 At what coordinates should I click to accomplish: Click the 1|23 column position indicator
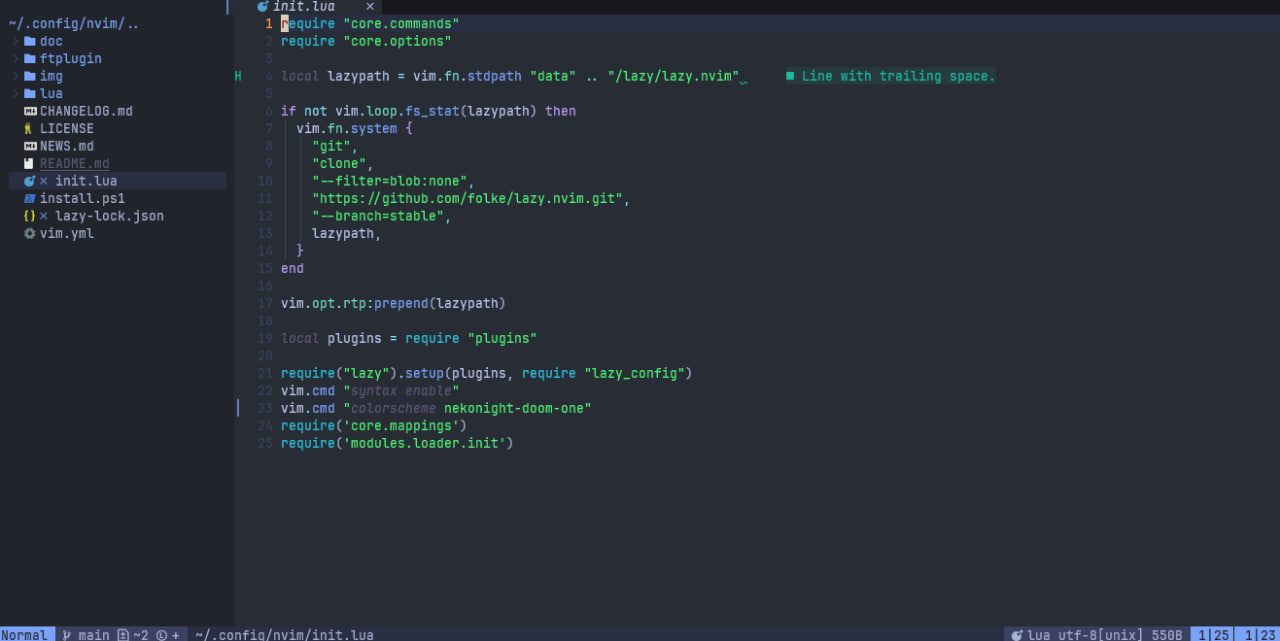click(1259, 635)
